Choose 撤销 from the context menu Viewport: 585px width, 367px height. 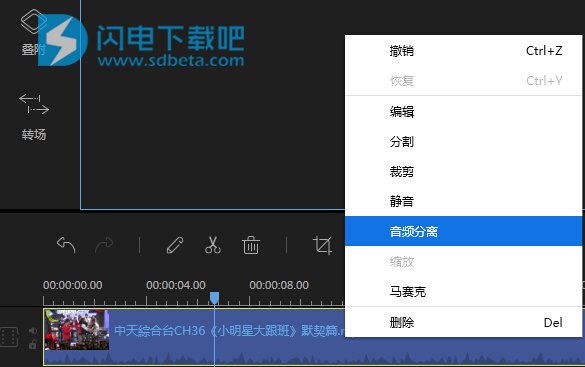point(463,51)
